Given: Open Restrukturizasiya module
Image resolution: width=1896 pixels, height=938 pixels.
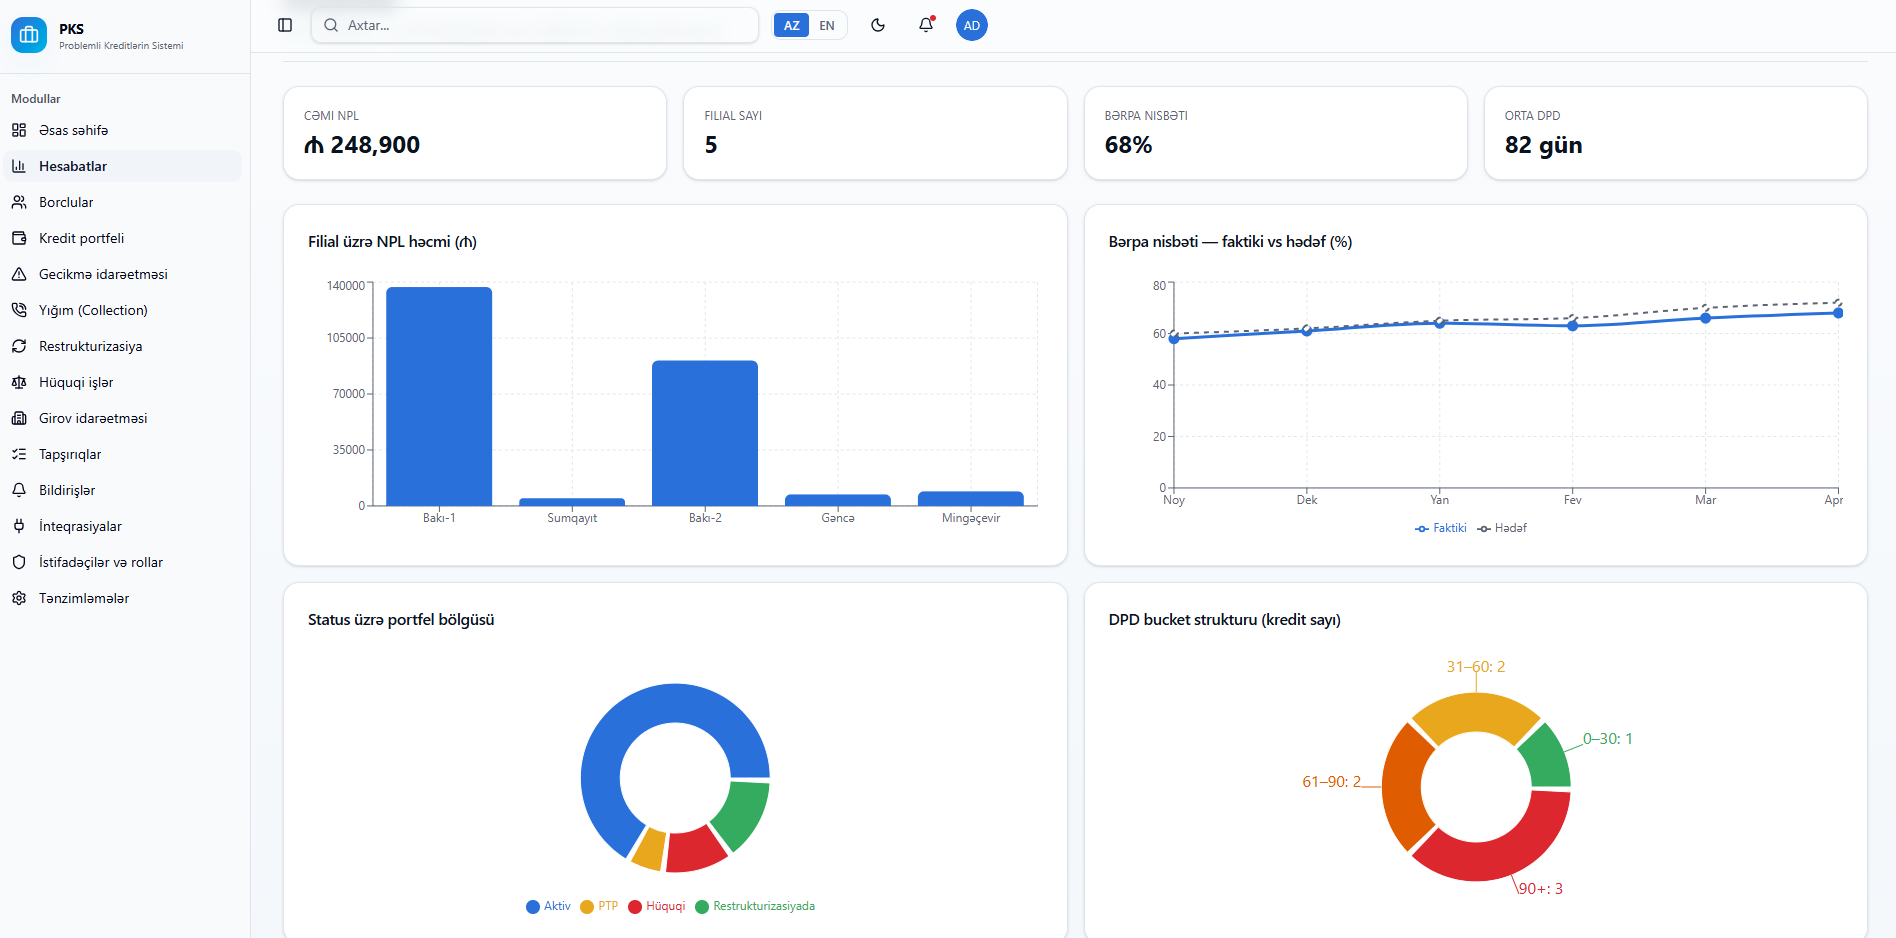Looking at the screenshot, I should 121,346.
